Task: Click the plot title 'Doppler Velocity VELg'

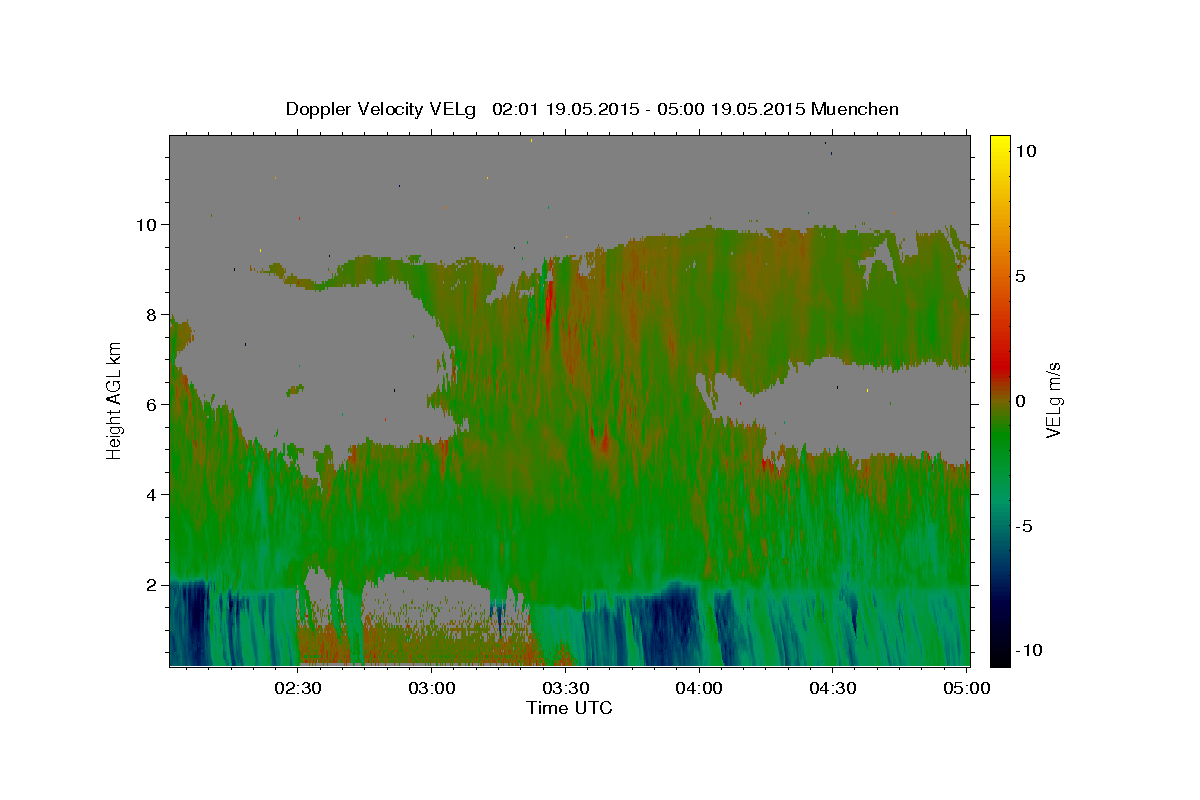Action: (382, 109)
